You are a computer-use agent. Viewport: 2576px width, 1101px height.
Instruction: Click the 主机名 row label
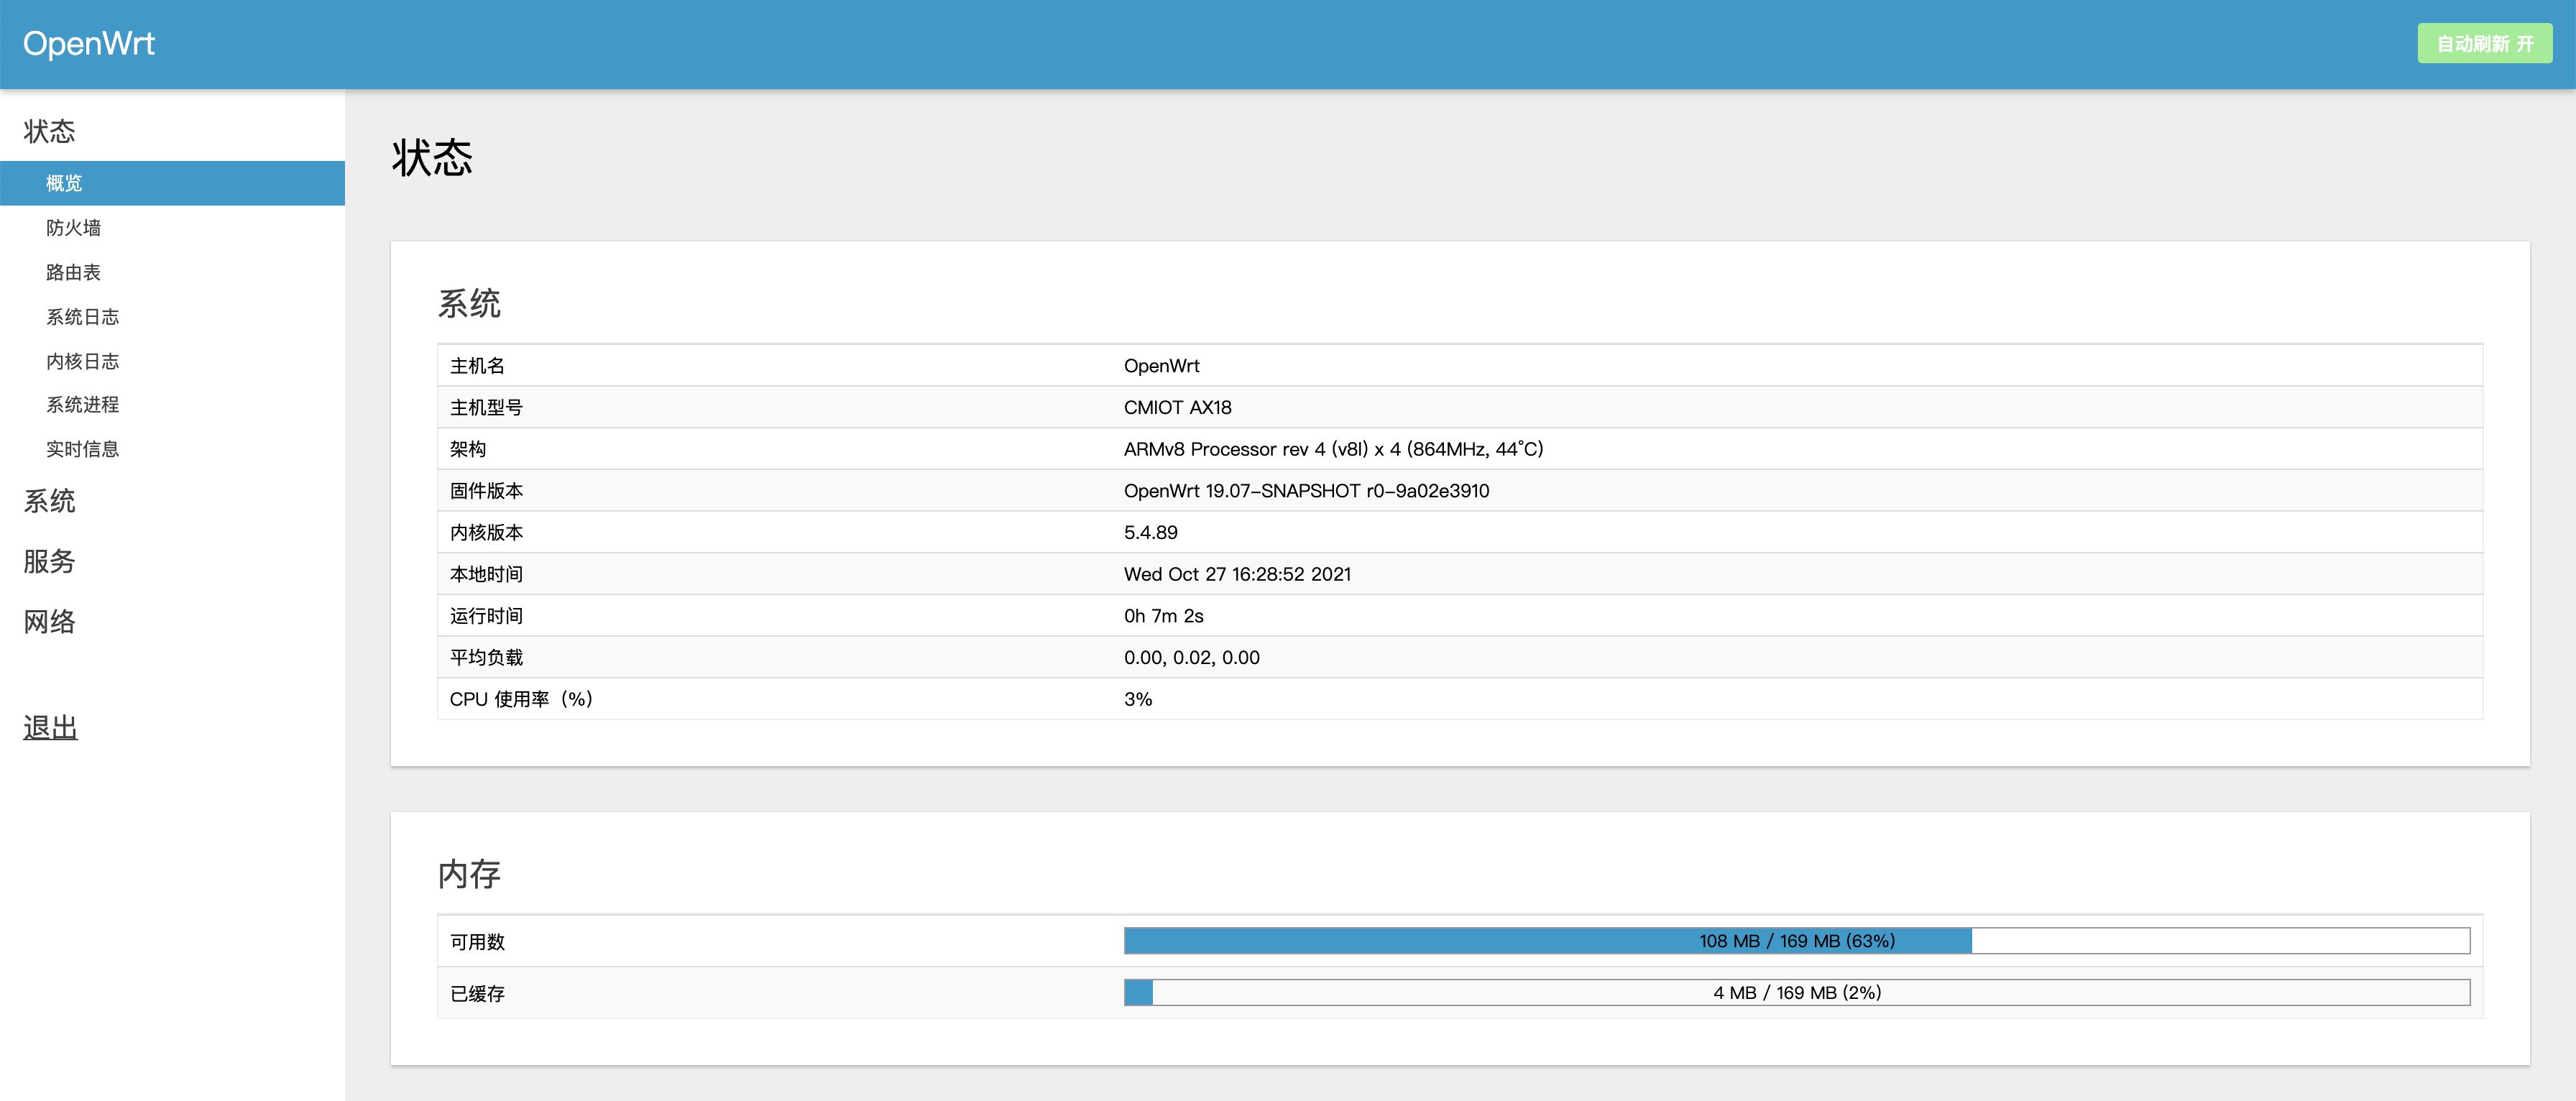(477, 366)
